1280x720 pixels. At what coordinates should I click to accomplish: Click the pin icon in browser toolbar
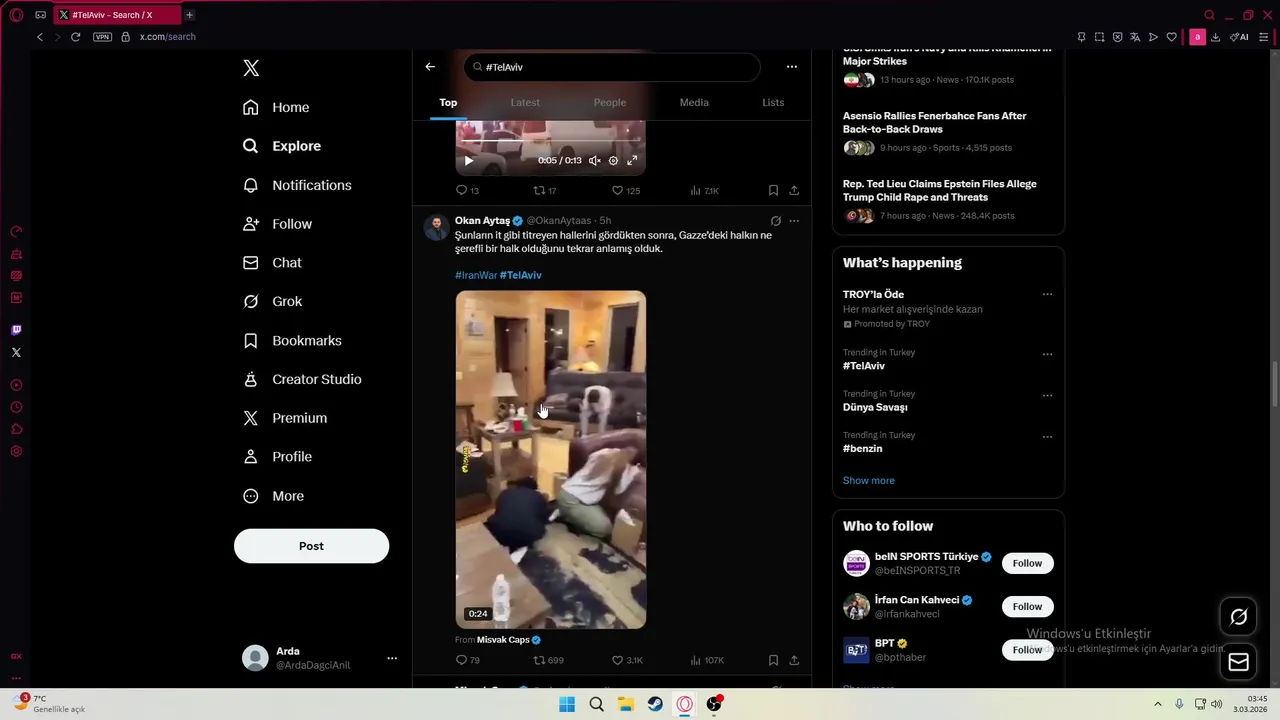[x=1081, y=37]
